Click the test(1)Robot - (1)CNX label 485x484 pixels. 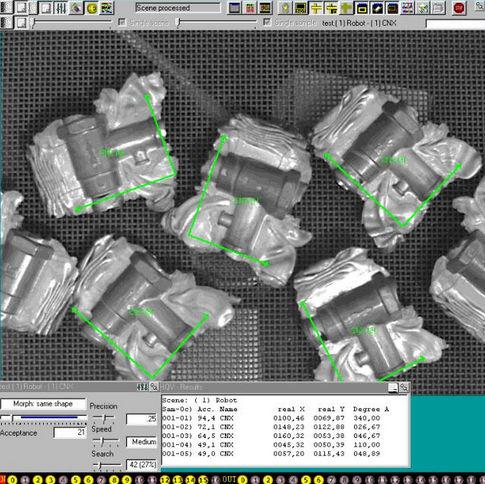click(360, 23)
